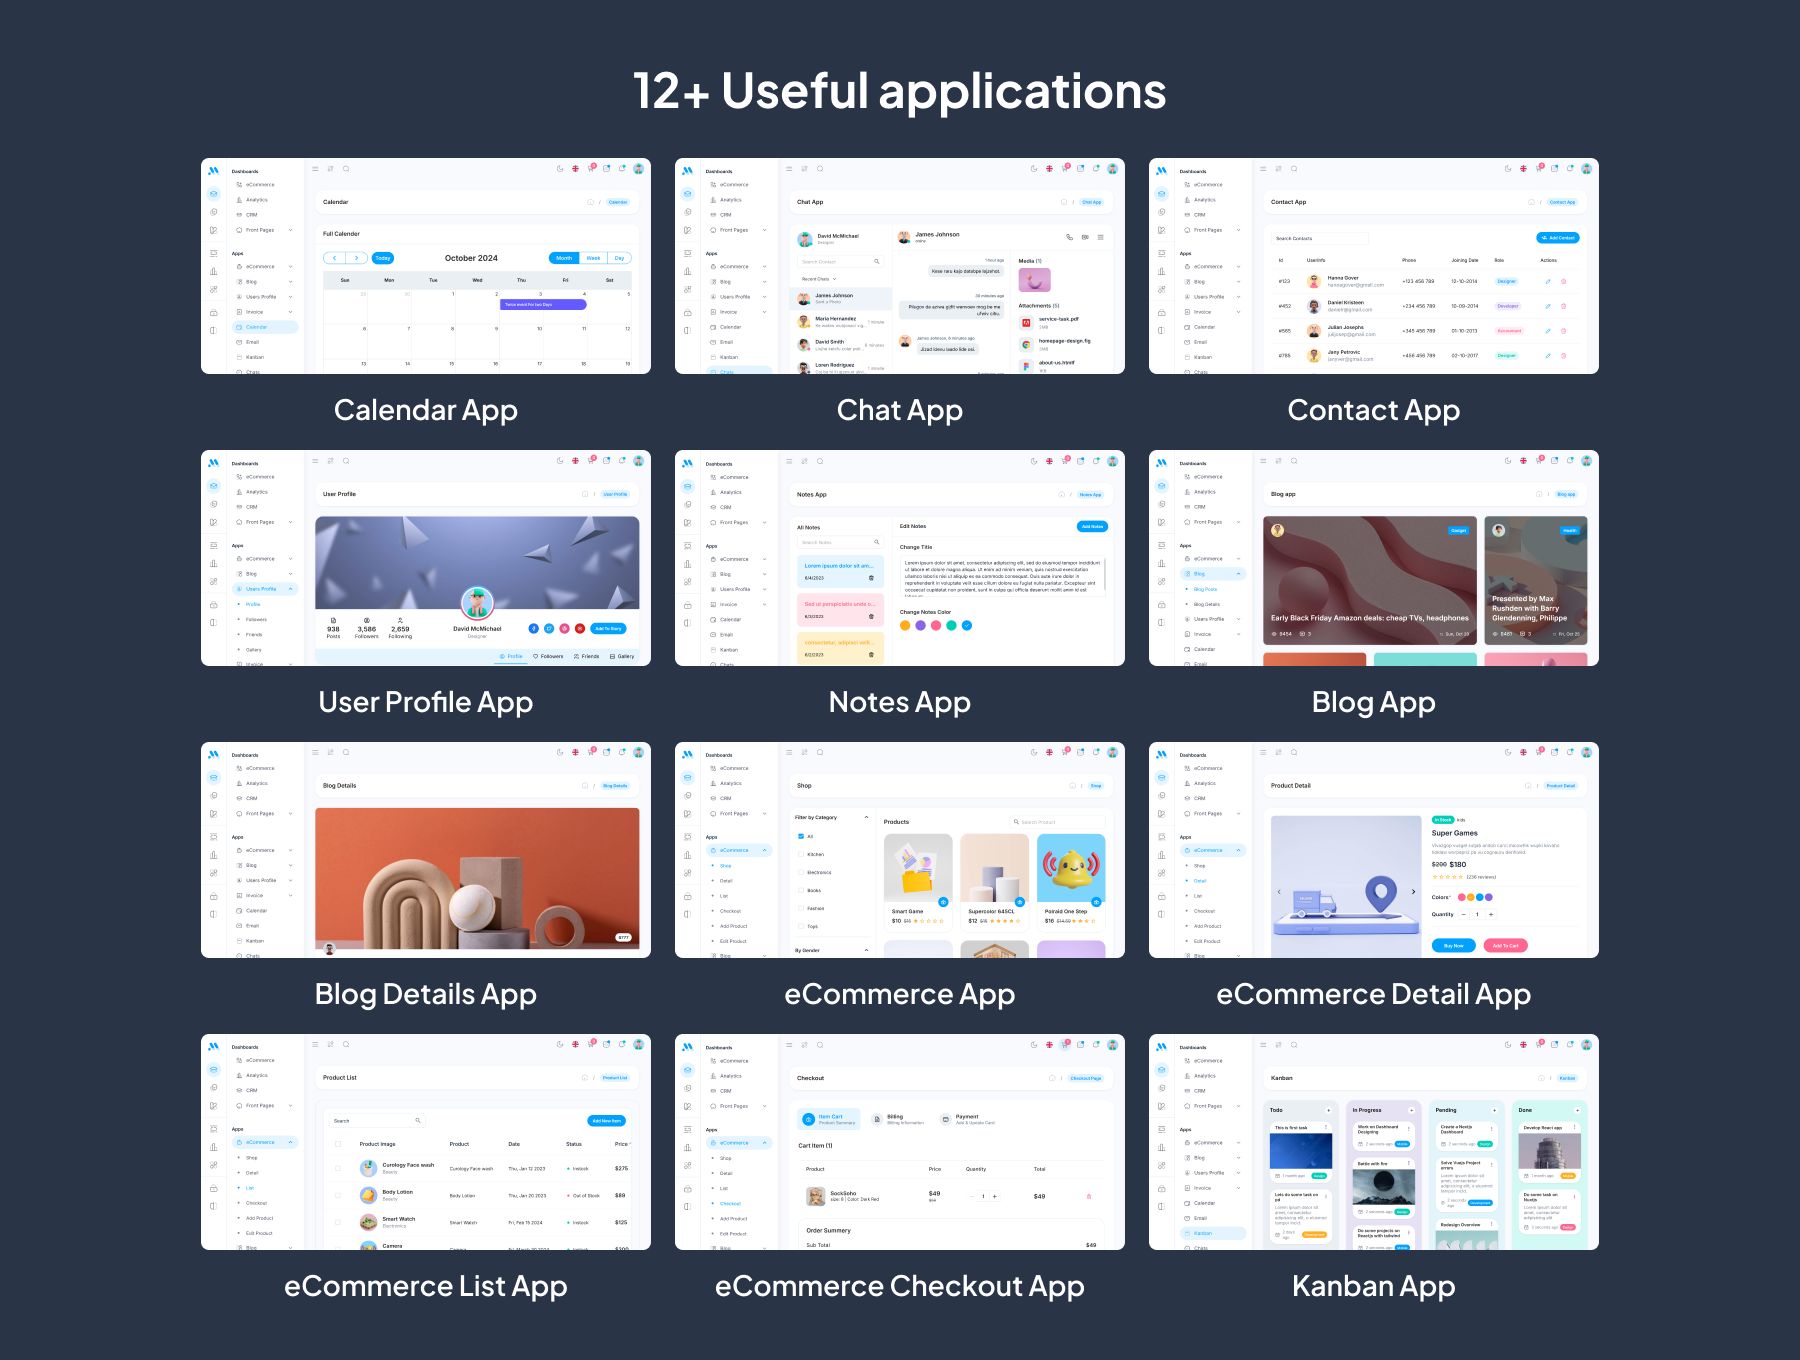Image resolution: width=1800 pixels, height=1360 pixels.
Task: Check the All category filter in eCommerce App
Action: pyautogui.click(x=801, y=836)
